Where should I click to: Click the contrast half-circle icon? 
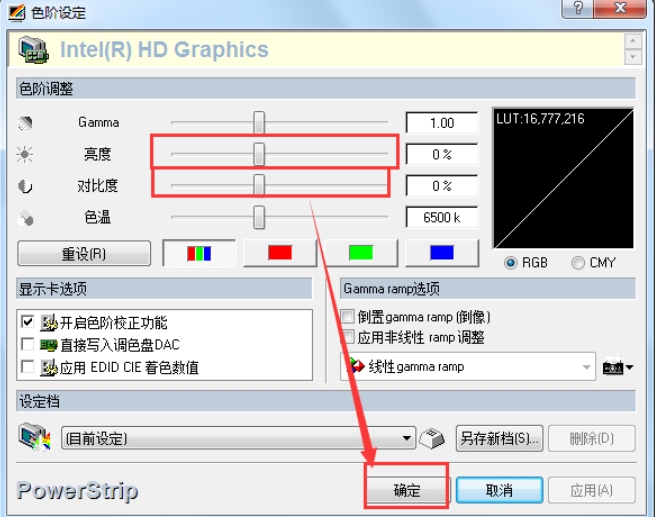pos(25,186)
